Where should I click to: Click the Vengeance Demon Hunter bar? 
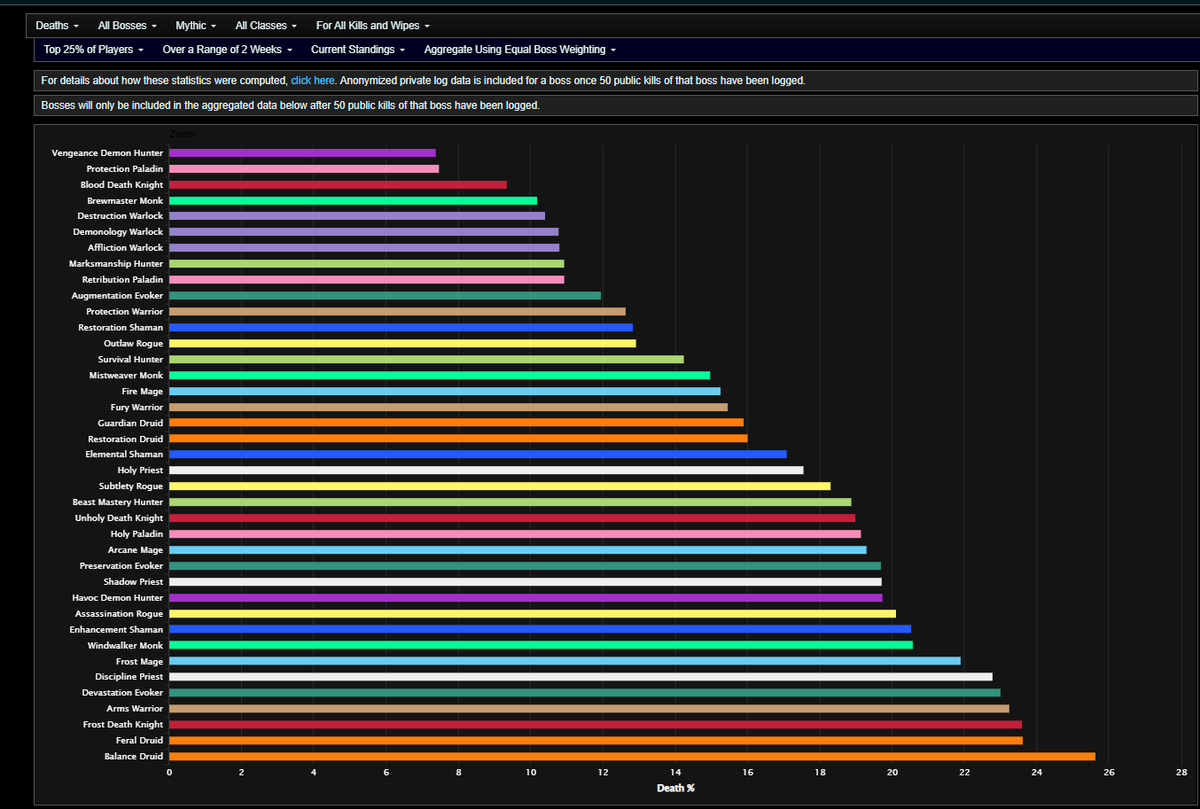302,153
